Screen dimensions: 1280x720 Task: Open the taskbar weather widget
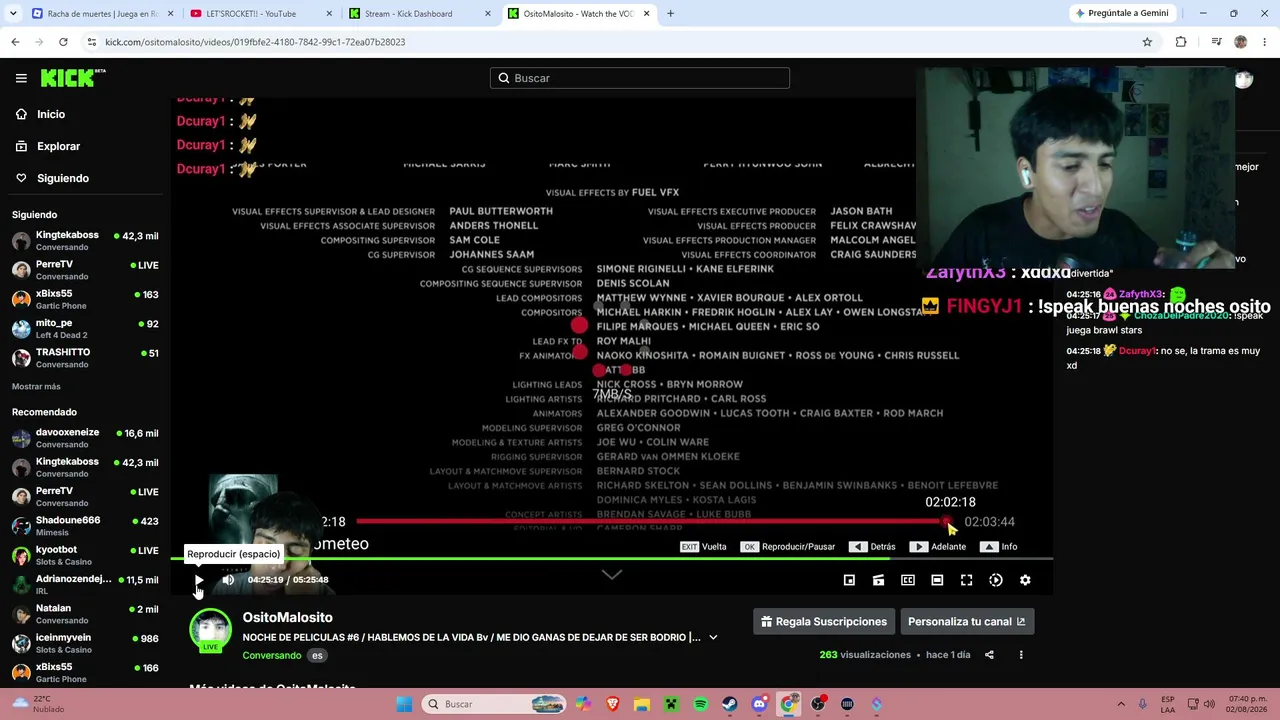40,704
